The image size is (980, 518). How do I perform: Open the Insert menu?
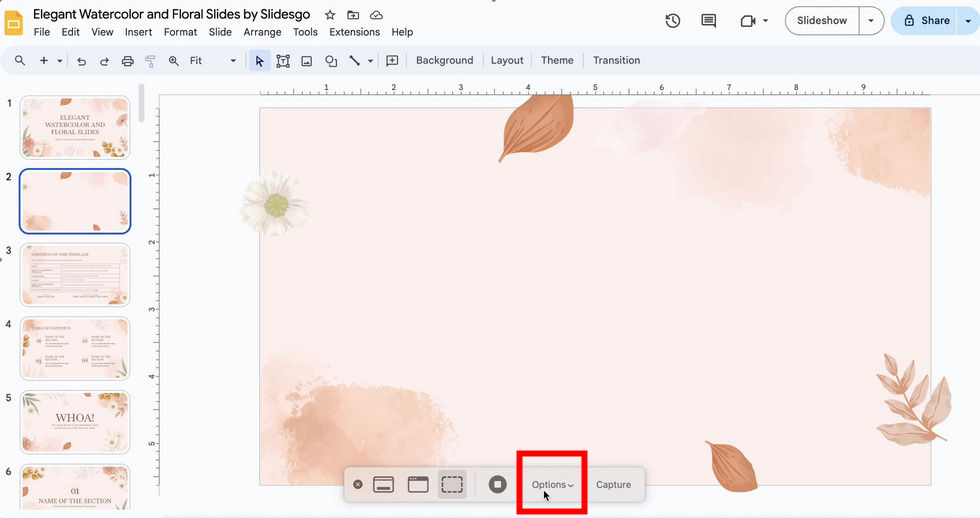coord(138,32)
